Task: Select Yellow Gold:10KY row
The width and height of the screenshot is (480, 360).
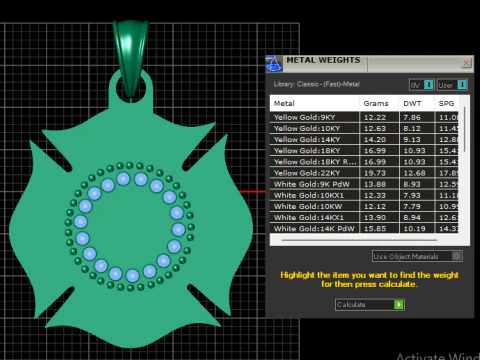Action: (364, 128)
